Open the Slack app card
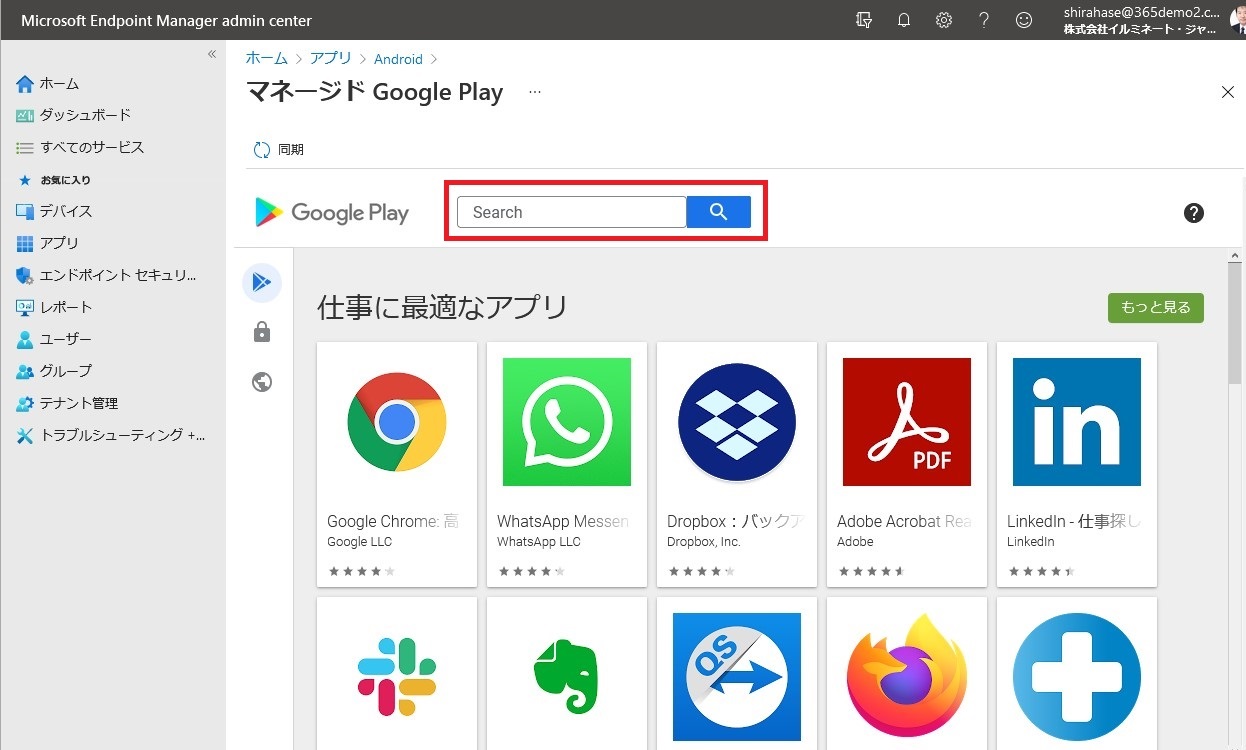 click(x=397, y=673)
